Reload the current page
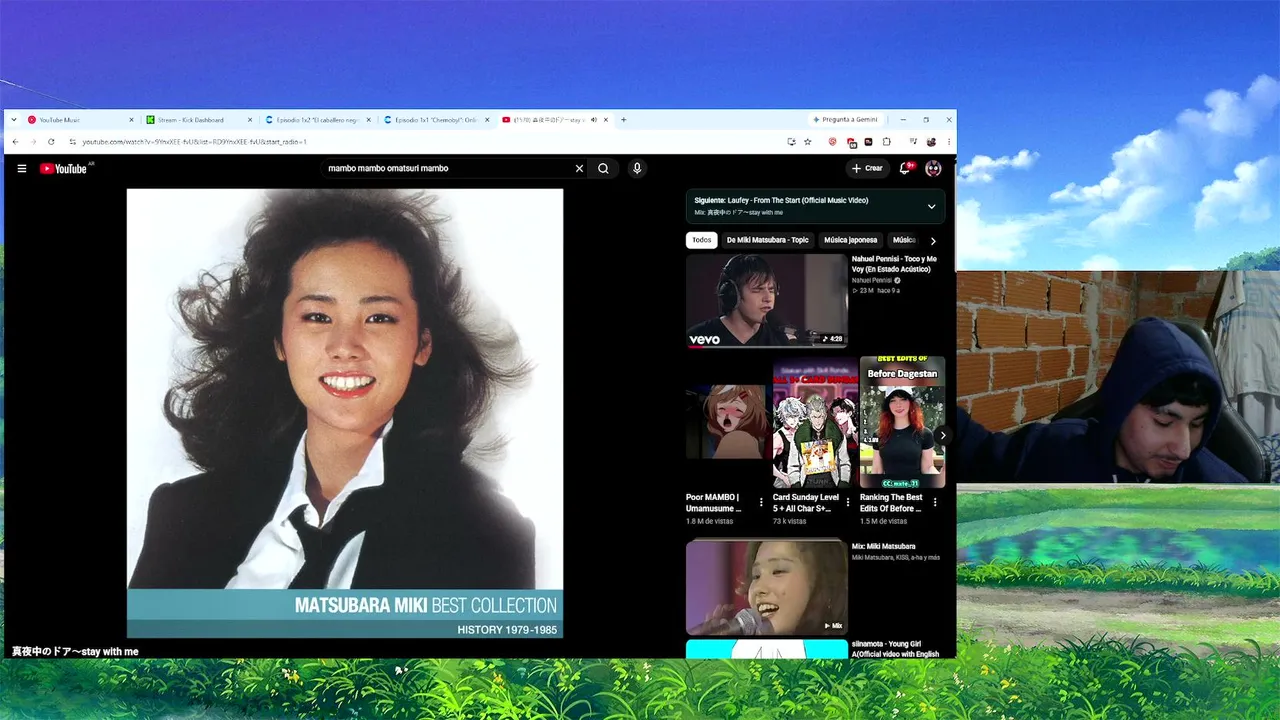 tap(51, 142)
